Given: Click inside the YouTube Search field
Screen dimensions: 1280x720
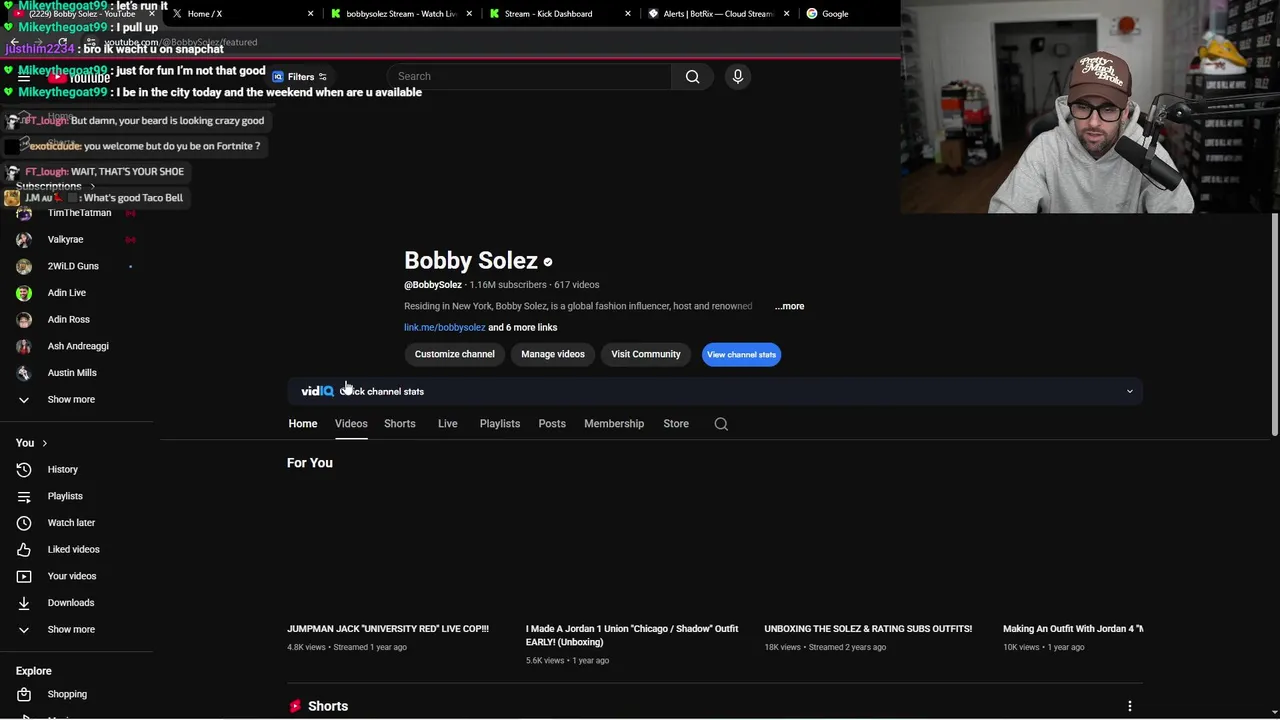Looking at the screenshot, I should [x=530, y=77].
